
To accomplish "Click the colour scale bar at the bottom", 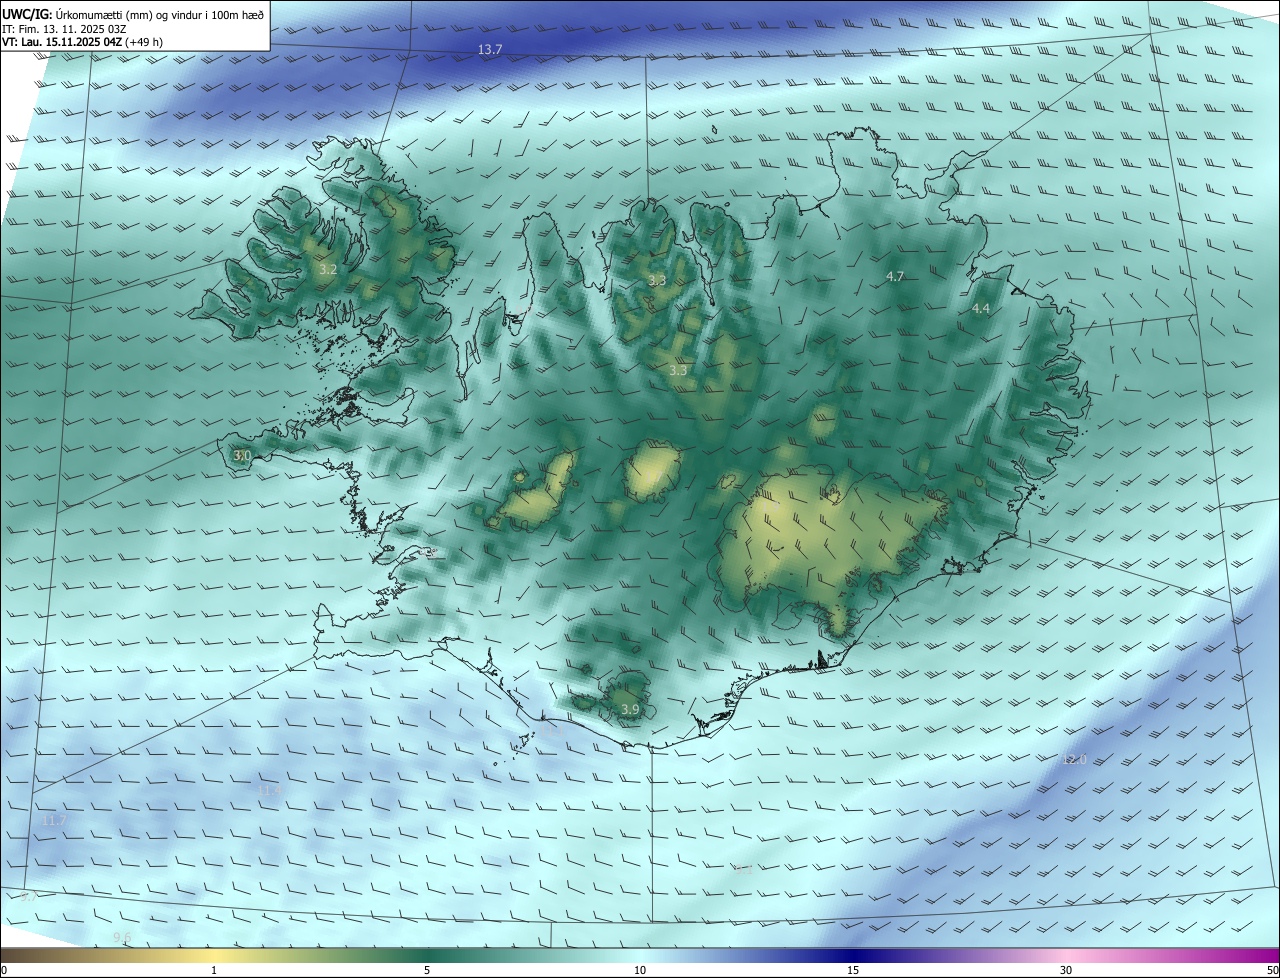I will (x=640, y=956).
